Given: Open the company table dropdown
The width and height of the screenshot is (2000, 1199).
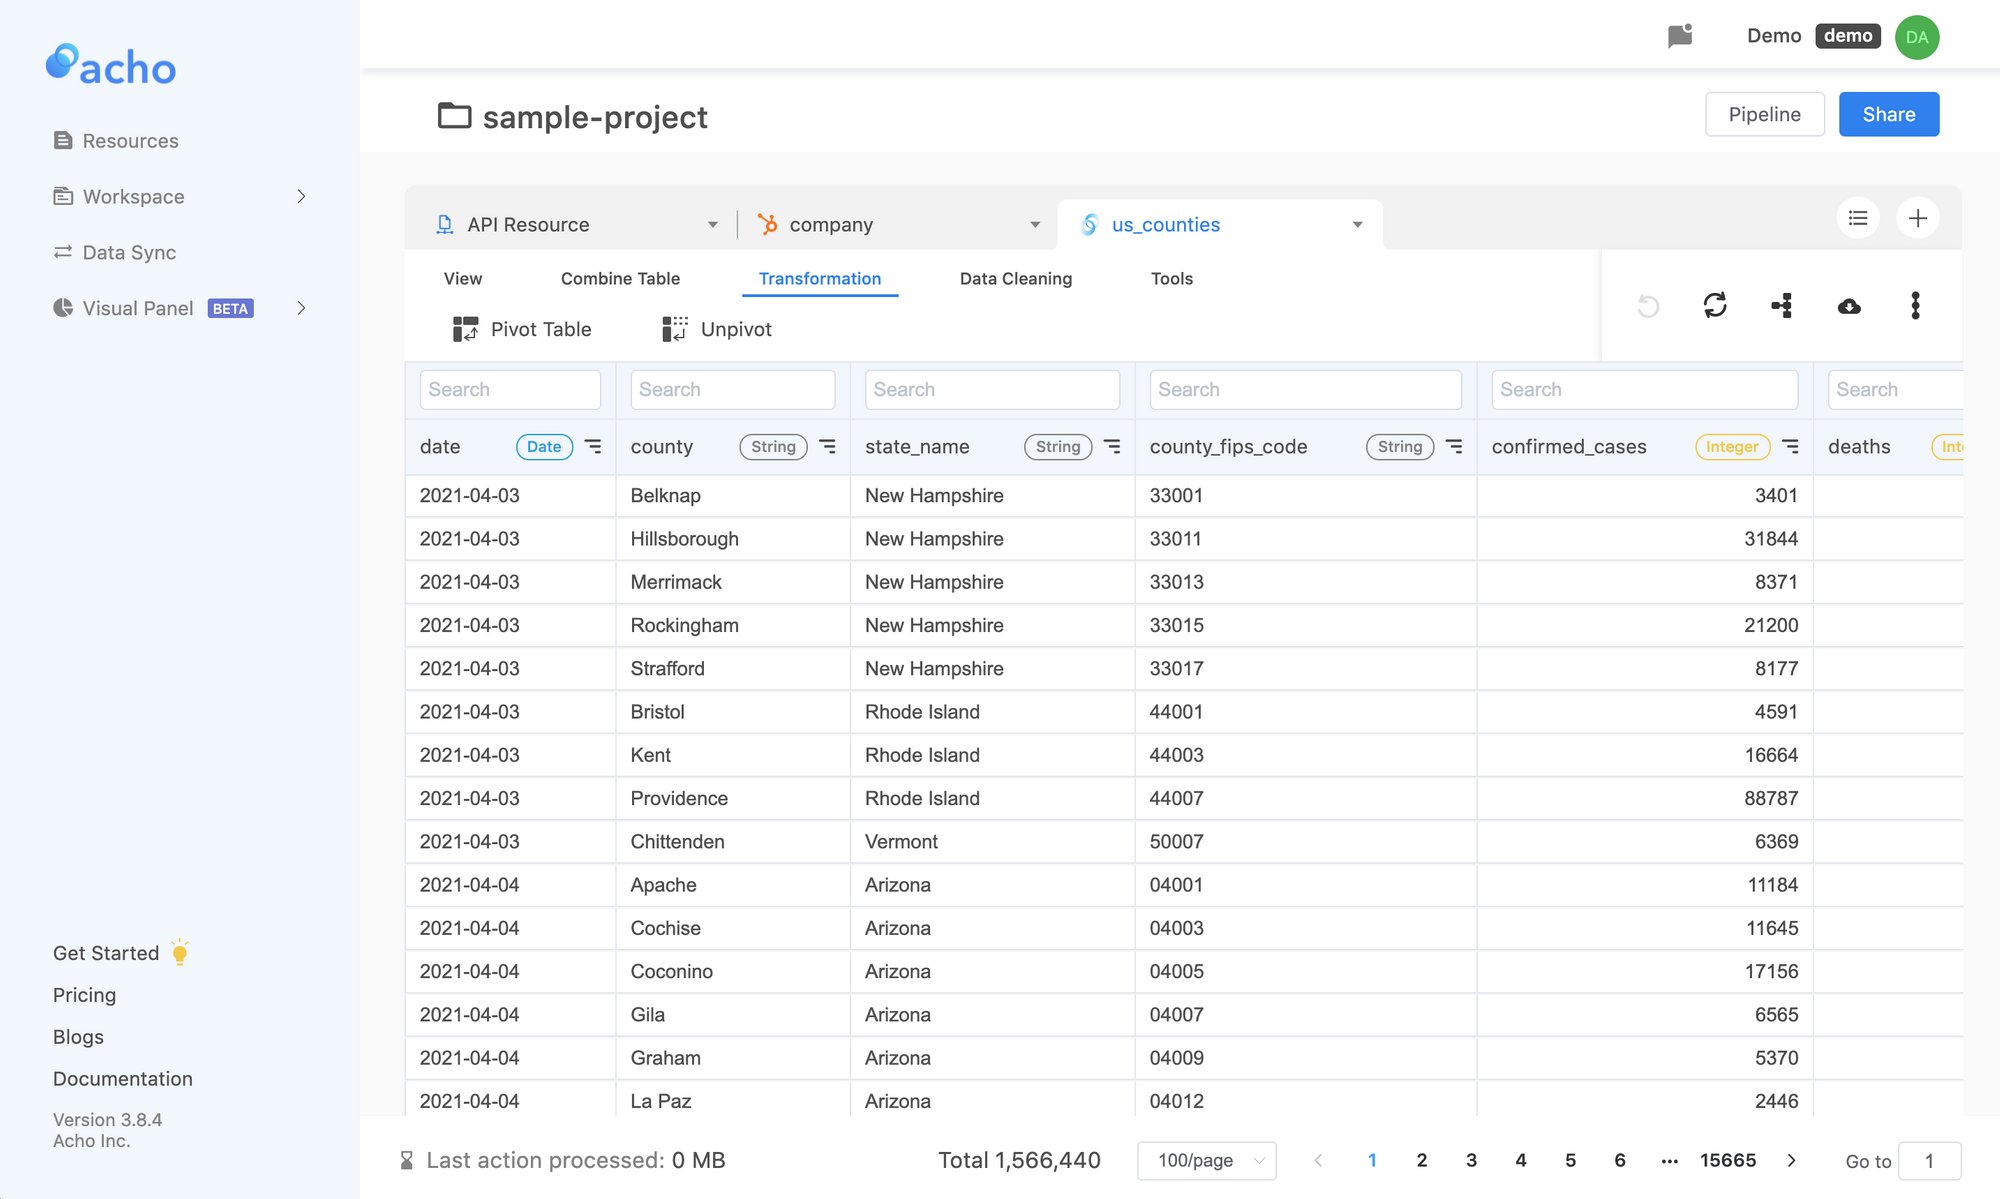Looking at the screenshot, I should coord(1034,224).
